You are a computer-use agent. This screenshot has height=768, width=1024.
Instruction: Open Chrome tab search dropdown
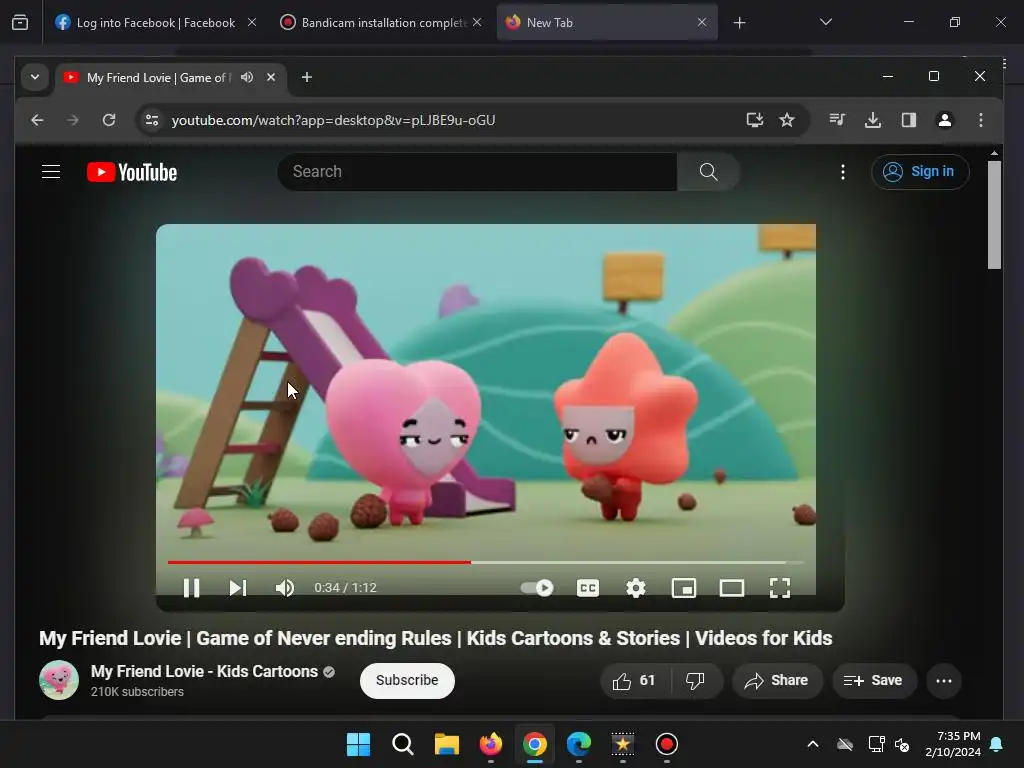pyautogui.click(x=35, y=77)
